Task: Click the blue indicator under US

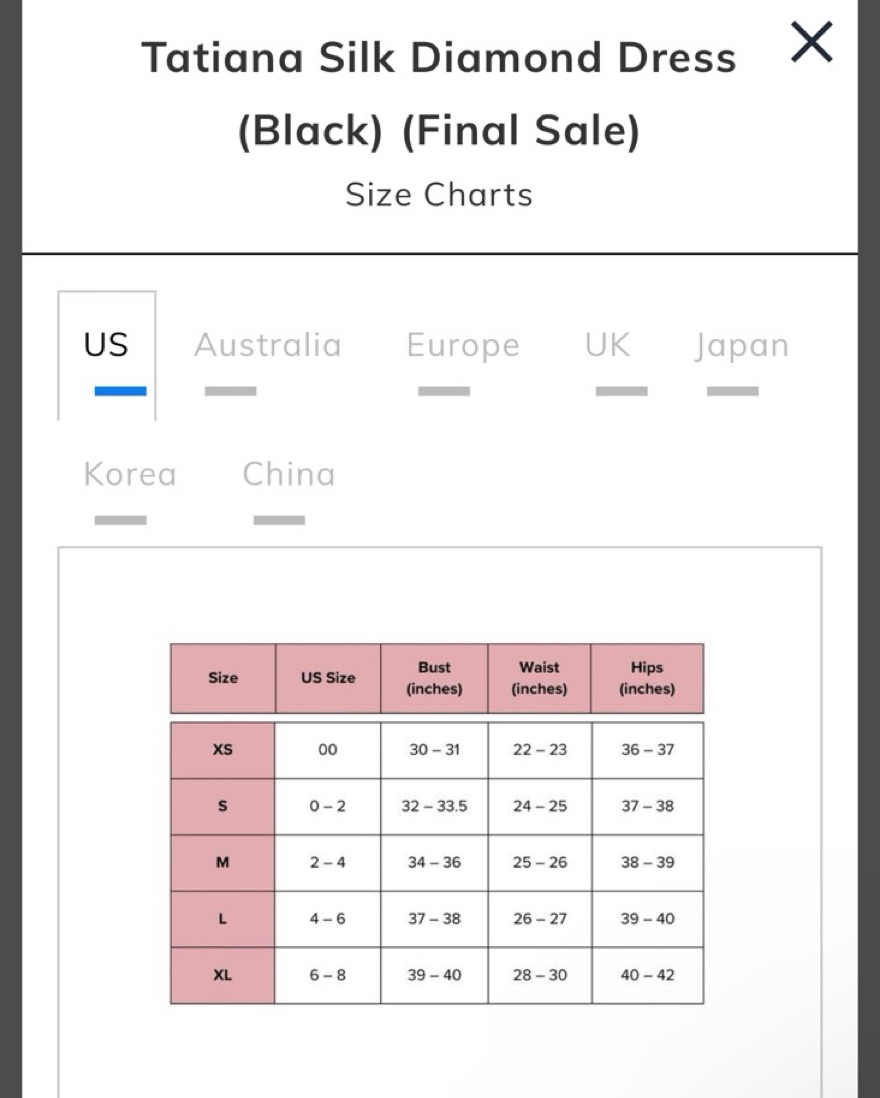Action: point(120,391)
